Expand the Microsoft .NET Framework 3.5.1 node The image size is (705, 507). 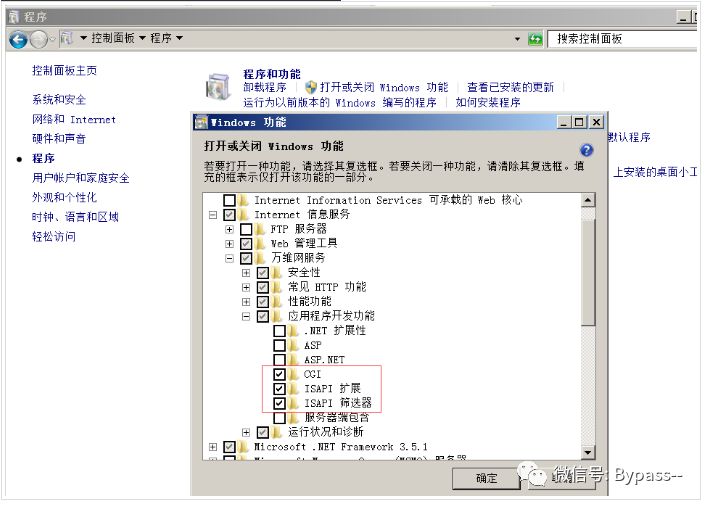click(213, 447)
